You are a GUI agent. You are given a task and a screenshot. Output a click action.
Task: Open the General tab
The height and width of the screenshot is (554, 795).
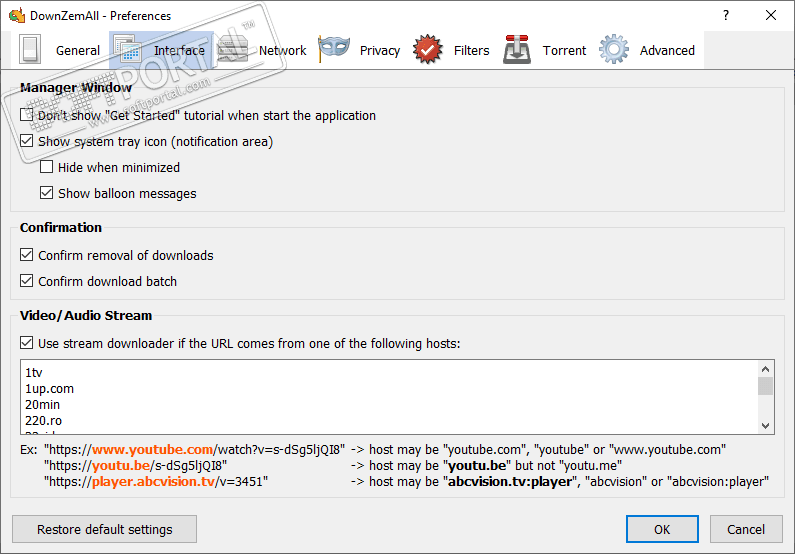coord(60,50)
